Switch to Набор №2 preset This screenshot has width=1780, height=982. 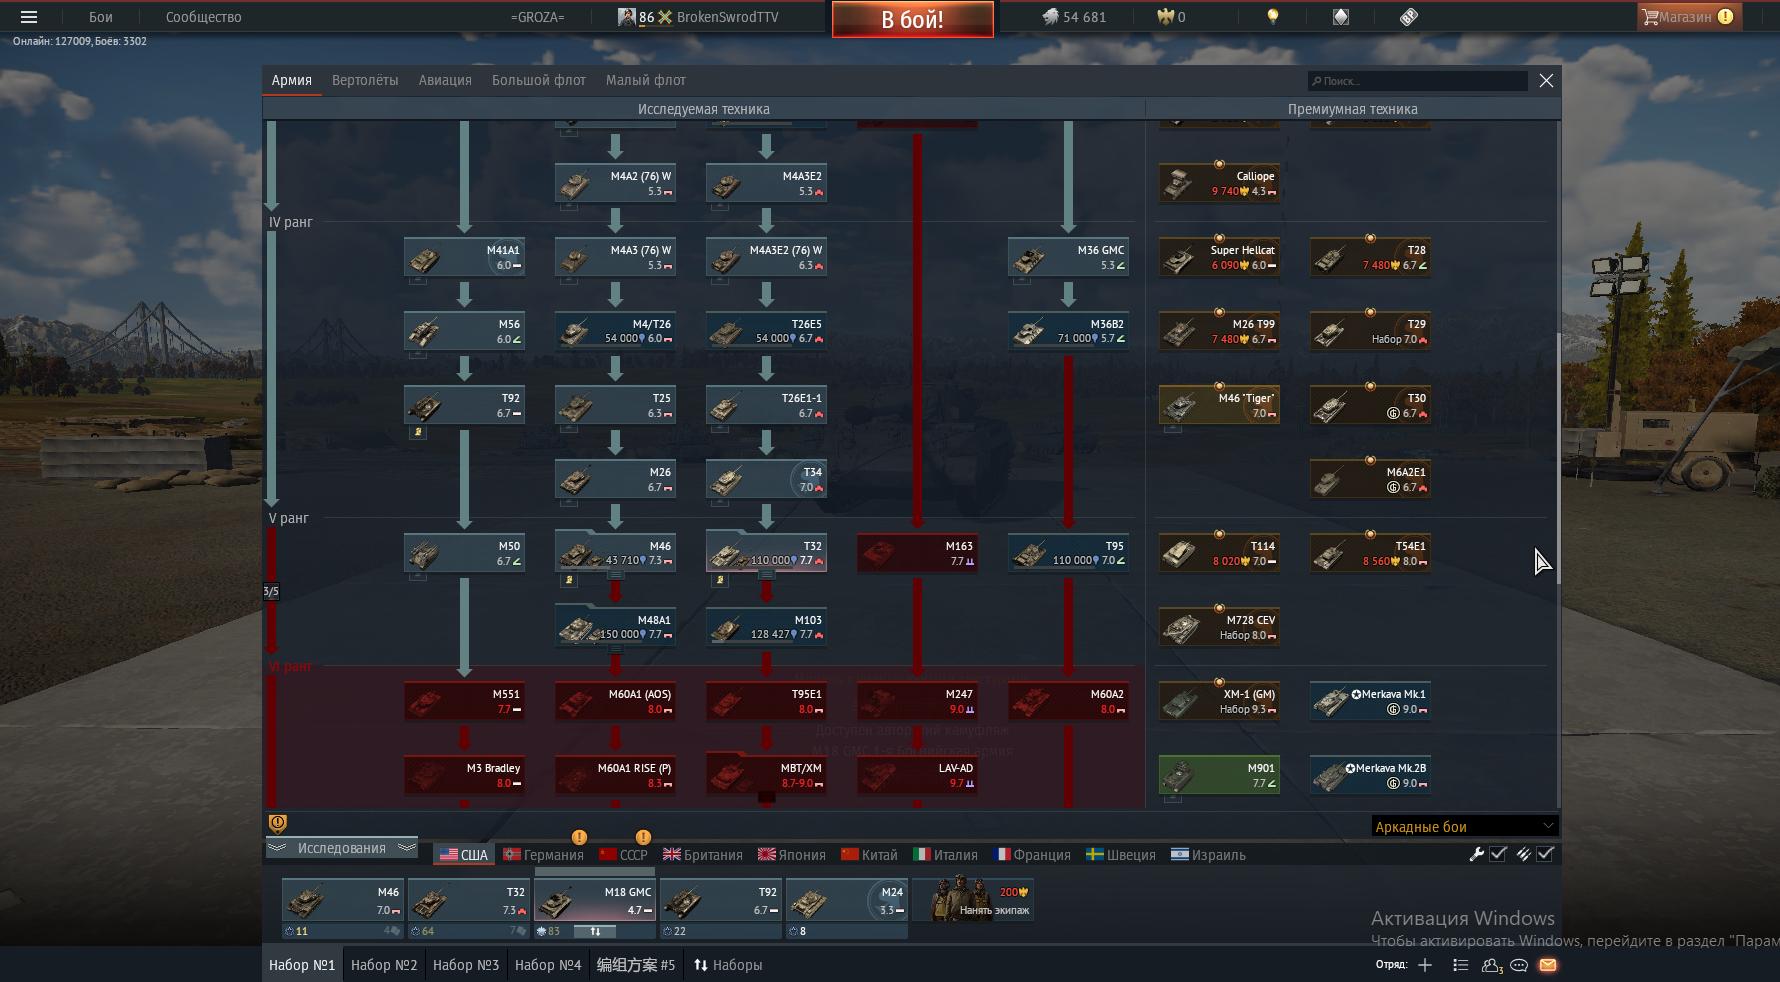click(x=384, y=965)
